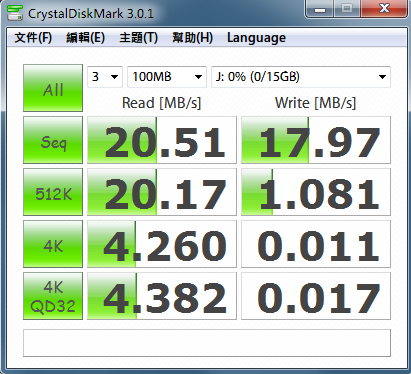This screenshot has height=374, width=411.
Task: Click the CrystalDiskMark title bar icon
Action: (15, 13)
